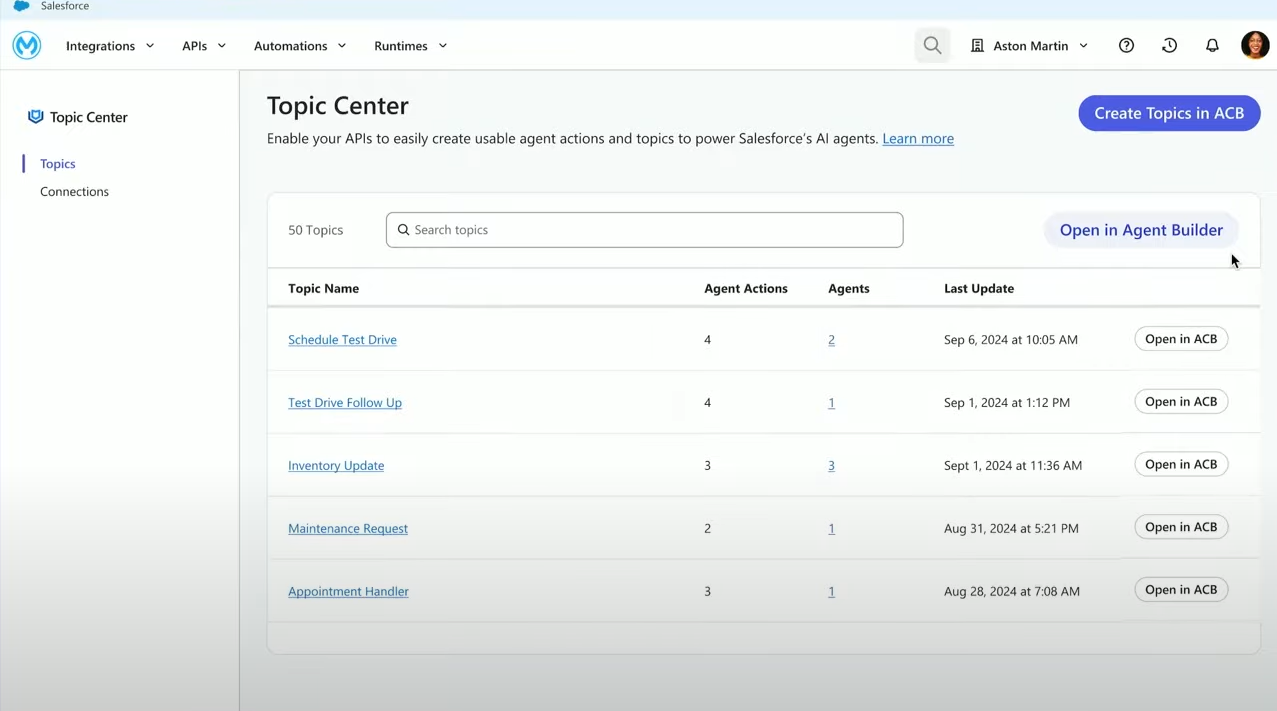Click the search icon inside Search topics field
This screenshot has width=1277, height=711.
(x=404, y=230)
